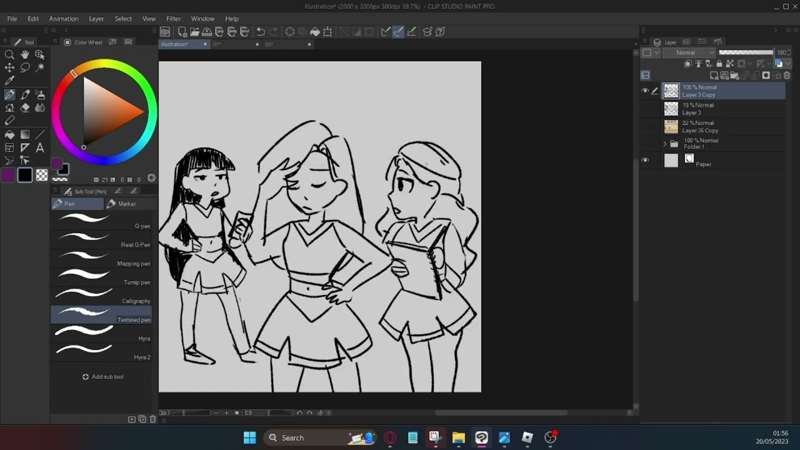This screenshot has width=800, height=450.
Task: Click the Add sub tool button
Action: [103, 377]
